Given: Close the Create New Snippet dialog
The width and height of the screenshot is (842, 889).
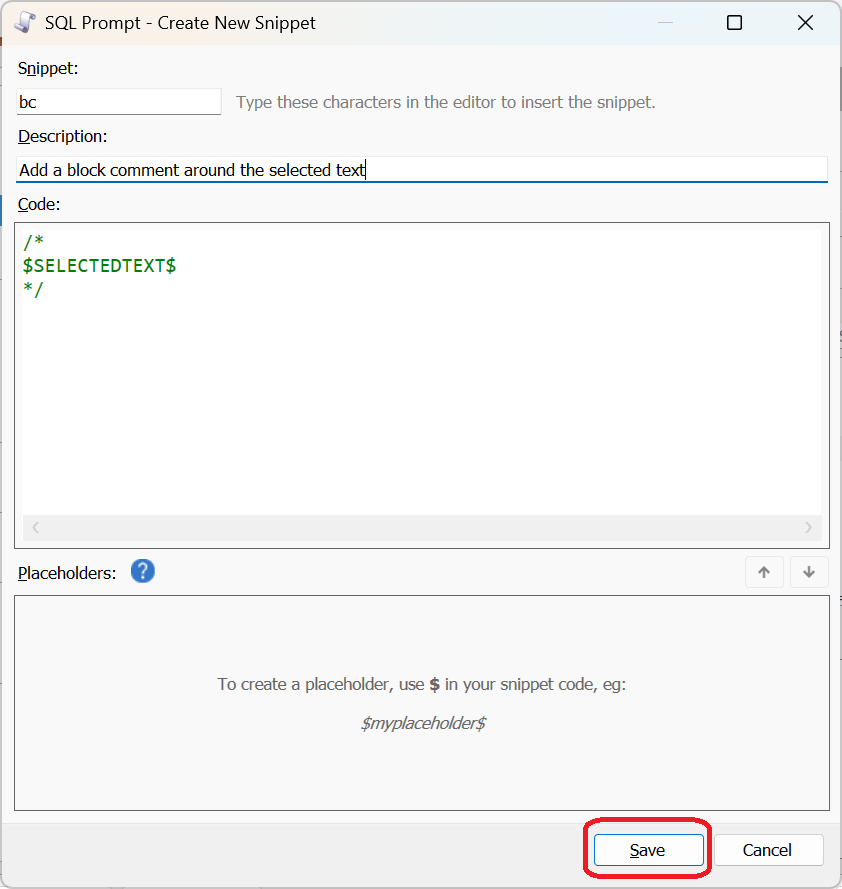Looking at the screenshot, I should pyautogui.click(x=805, y=23).
